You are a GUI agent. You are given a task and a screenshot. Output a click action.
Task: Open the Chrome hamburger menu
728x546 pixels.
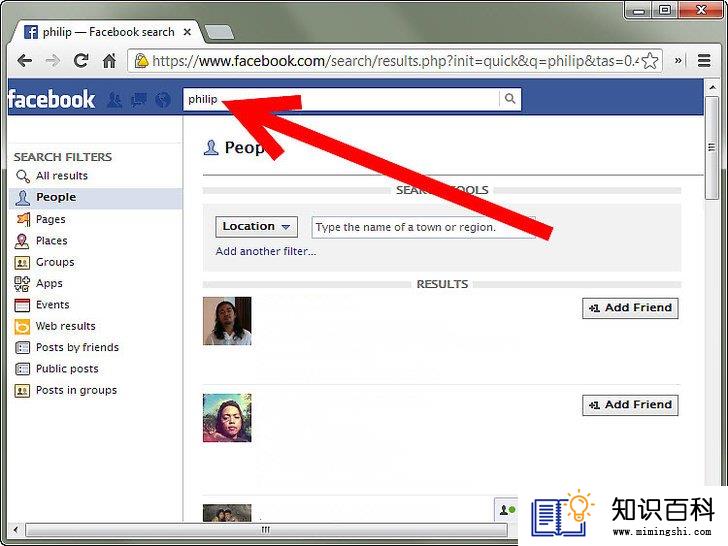tap(704, 60)
